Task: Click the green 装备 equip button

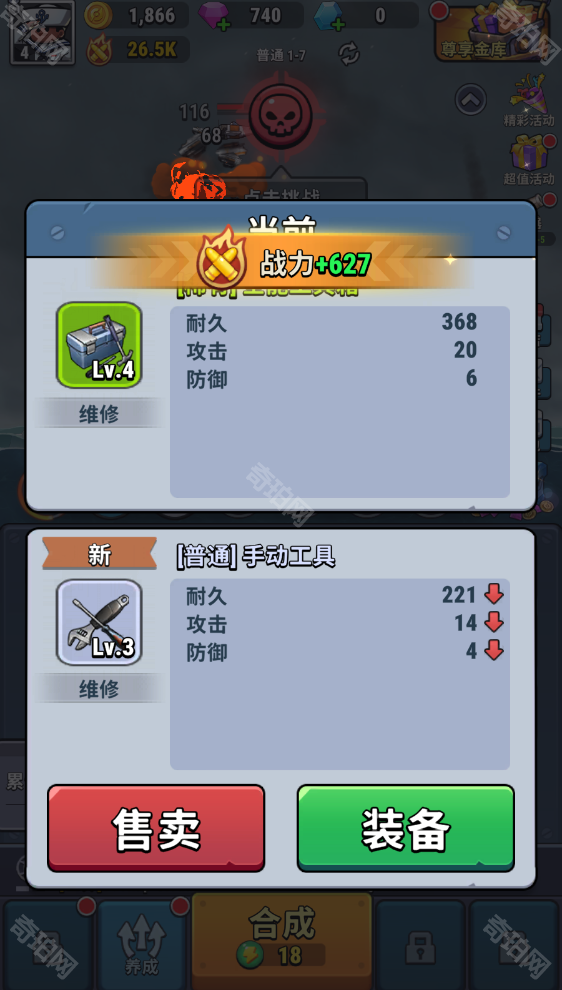Action: click(x=405, y=828)
